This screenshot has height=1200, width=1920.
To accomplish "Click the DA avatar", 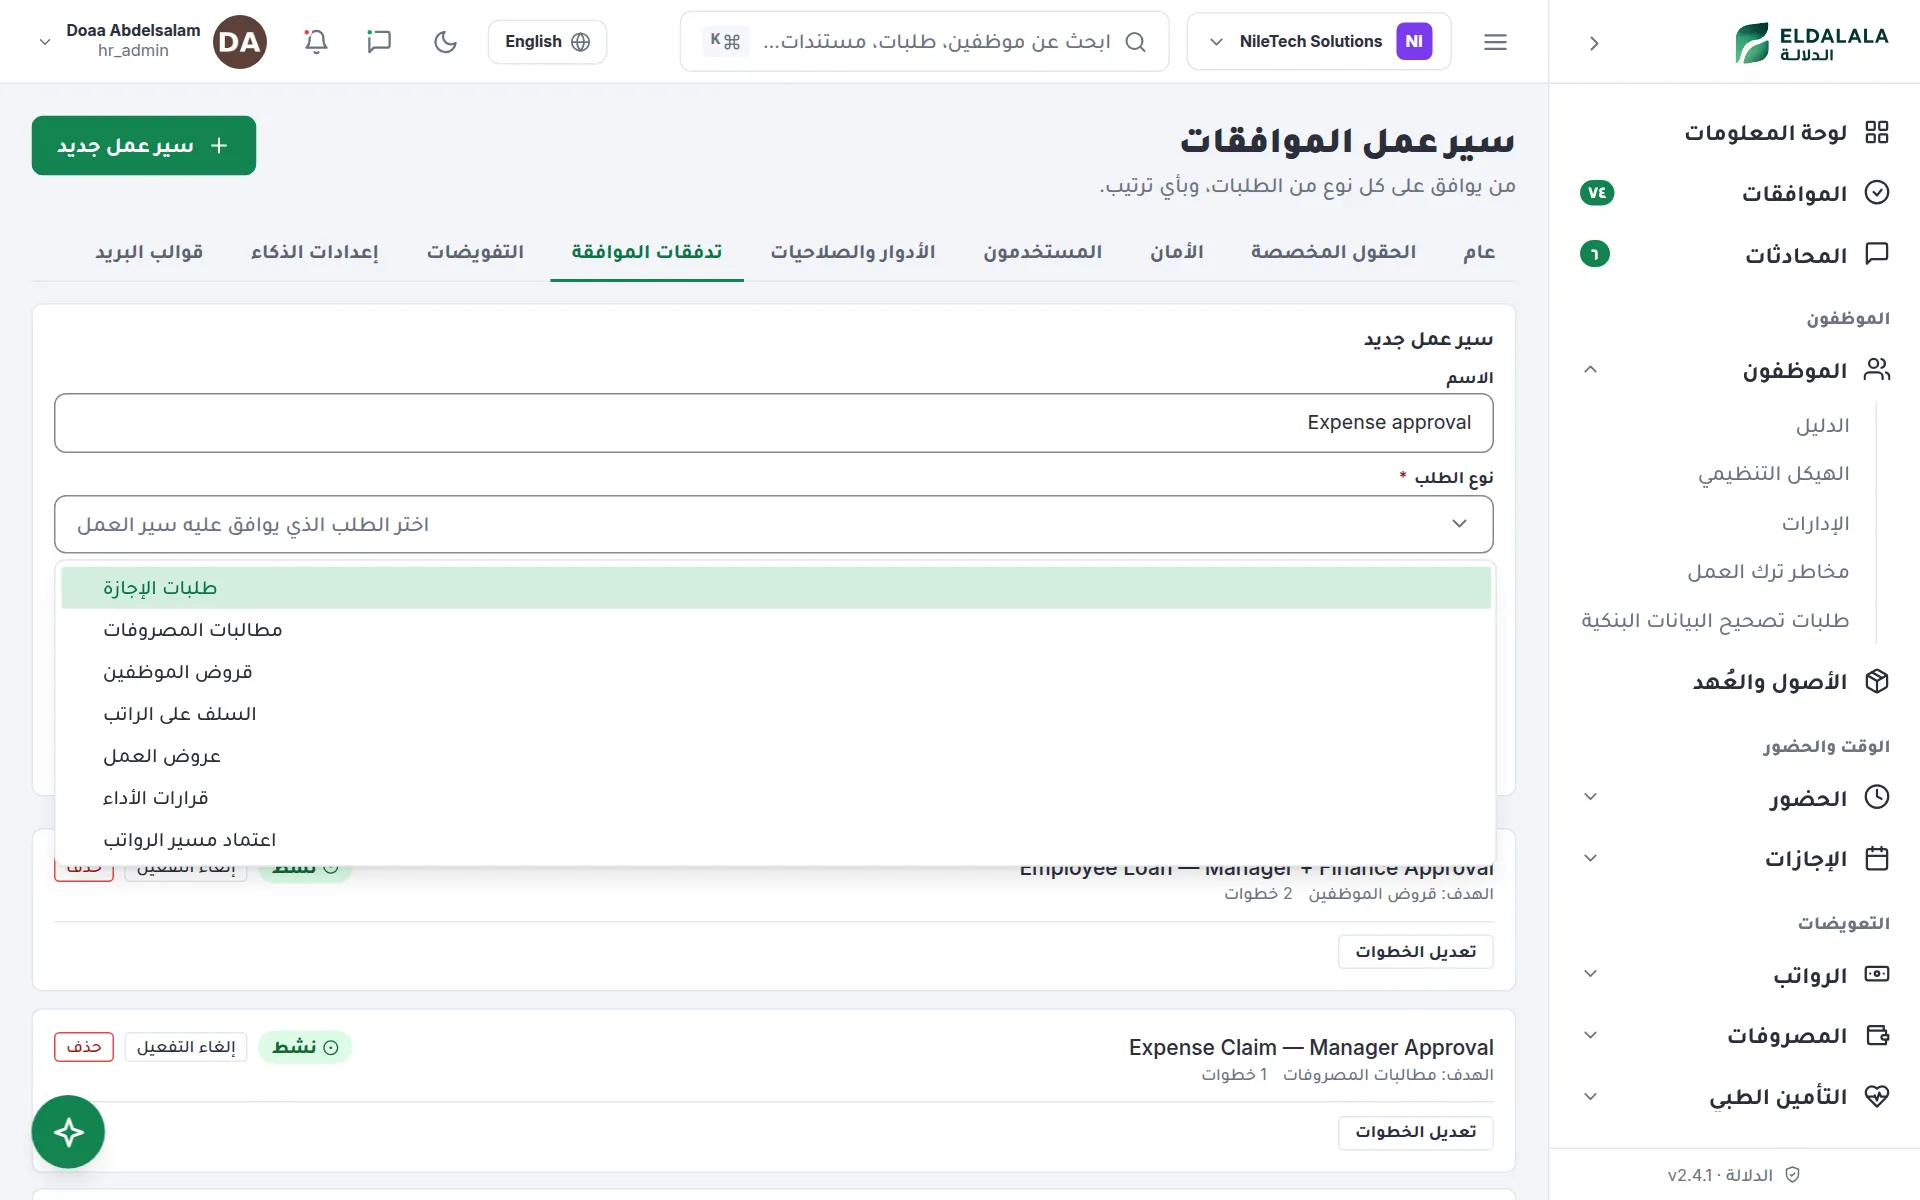I will coord(240,42).
